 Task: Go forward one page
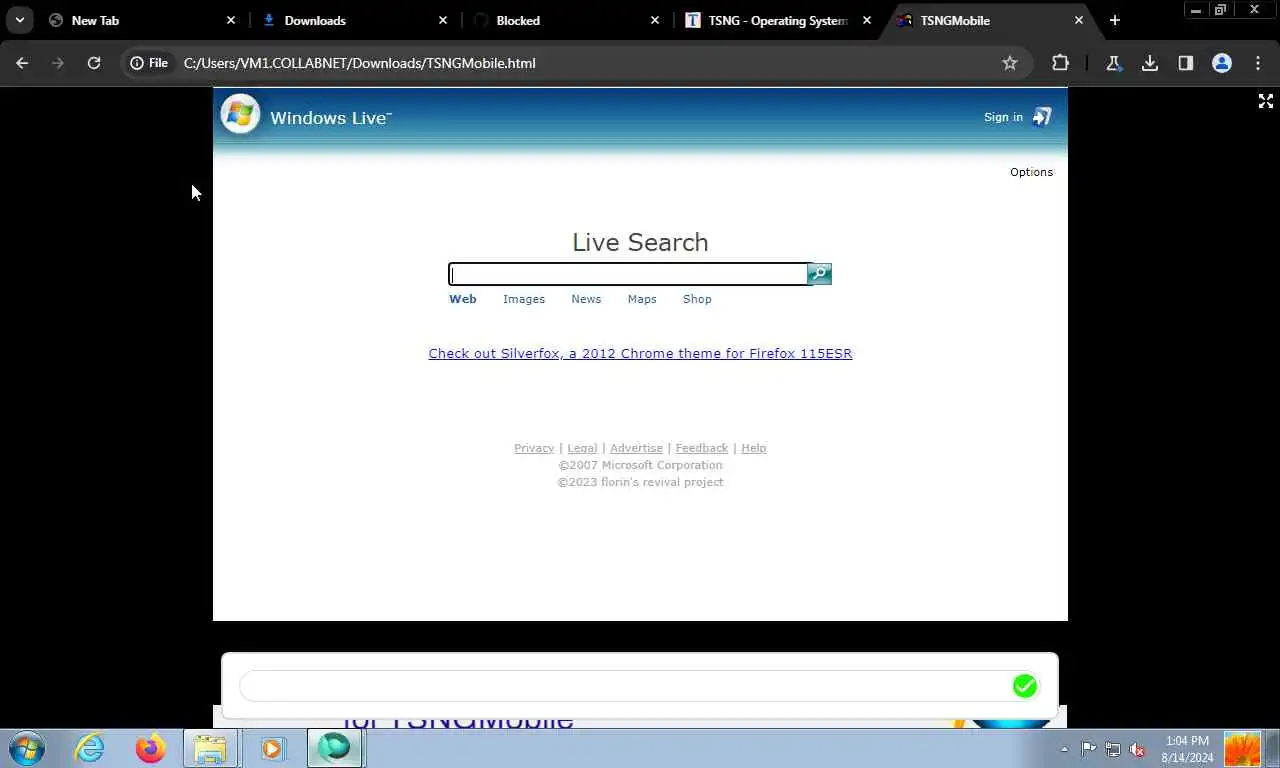point(58,63)
